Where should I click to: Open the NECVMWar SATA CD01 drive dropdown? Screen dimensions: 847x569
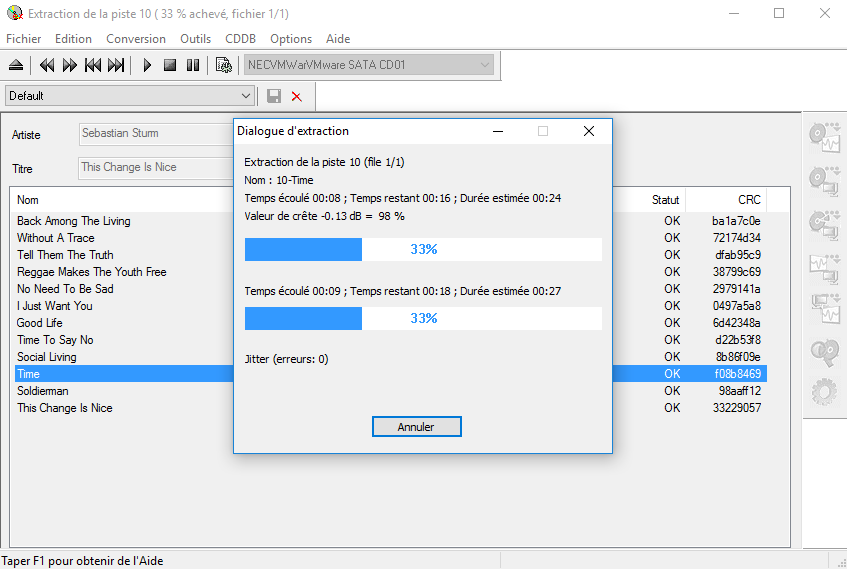click(x=485, y=65)
